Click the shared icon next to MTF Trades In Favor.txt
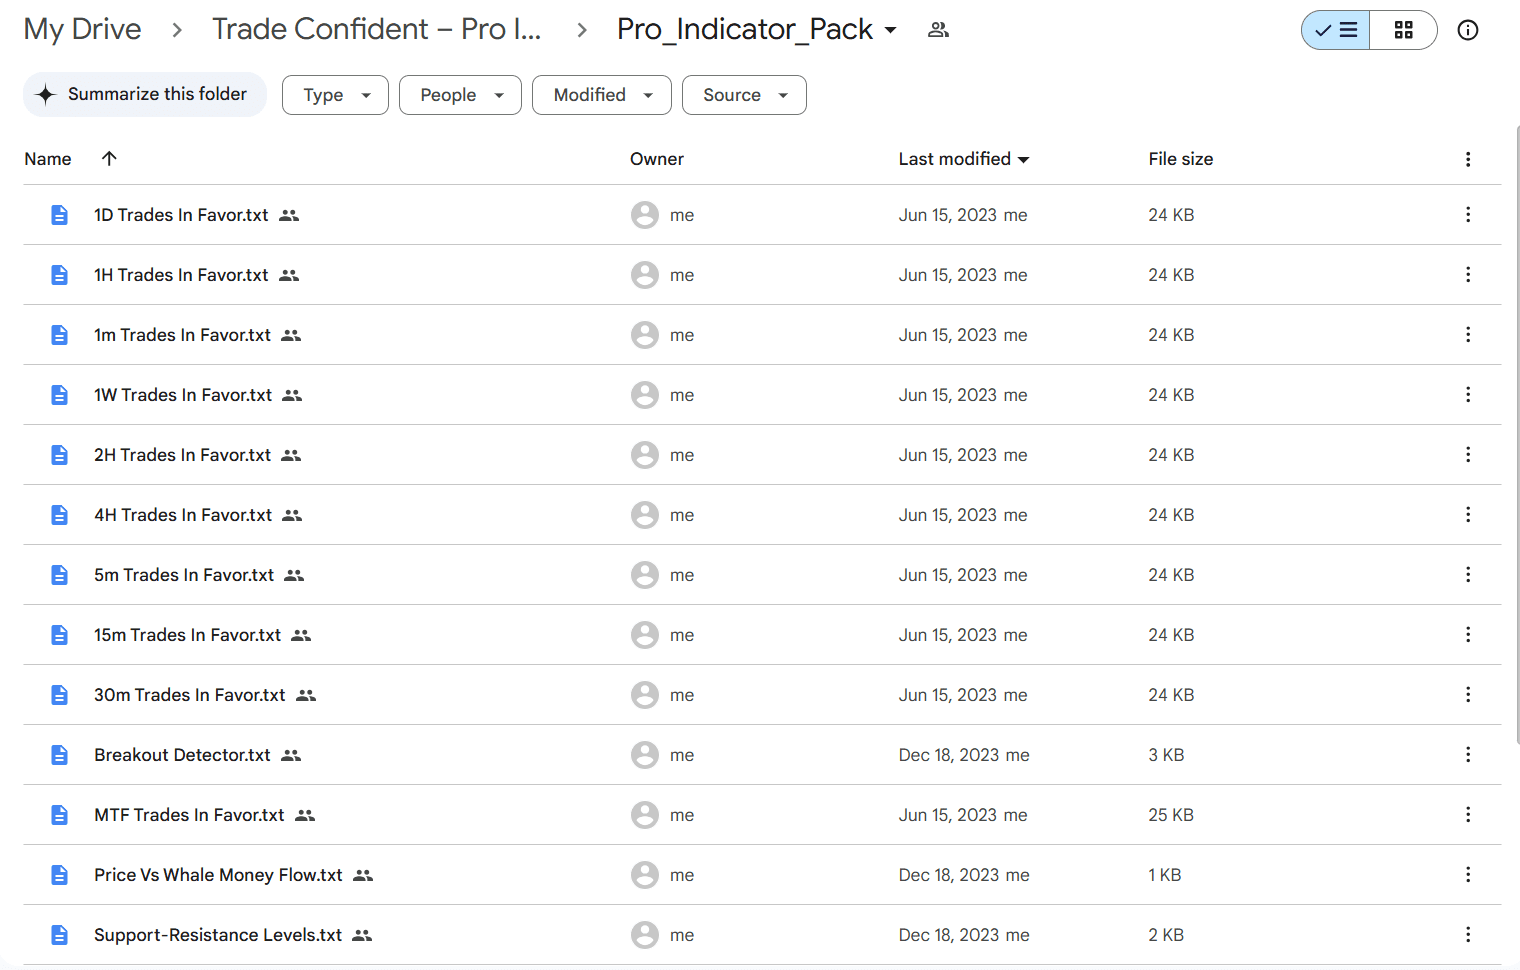 (305, 816)
